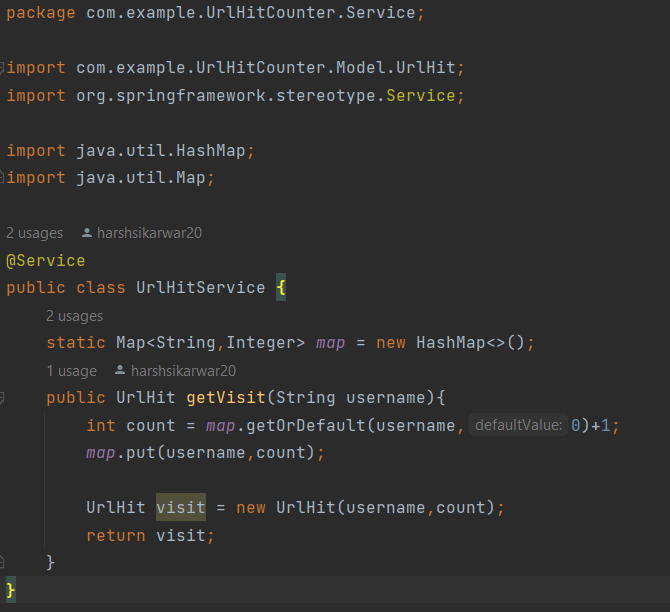Viewport: 670px width, 612px height.
Task: Click String username parameter in getVisit
Action: [351, 398]
